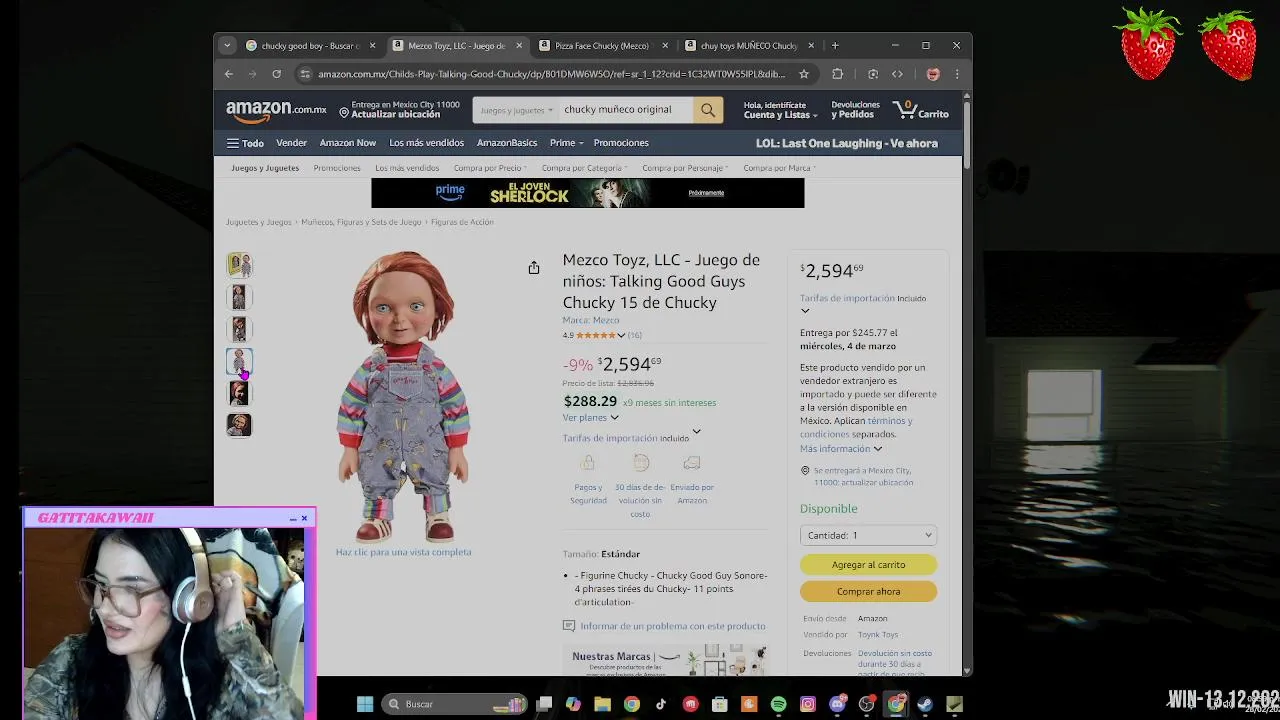
Task: Open Discord from the taskbar
Action: [x=838, y=704]
